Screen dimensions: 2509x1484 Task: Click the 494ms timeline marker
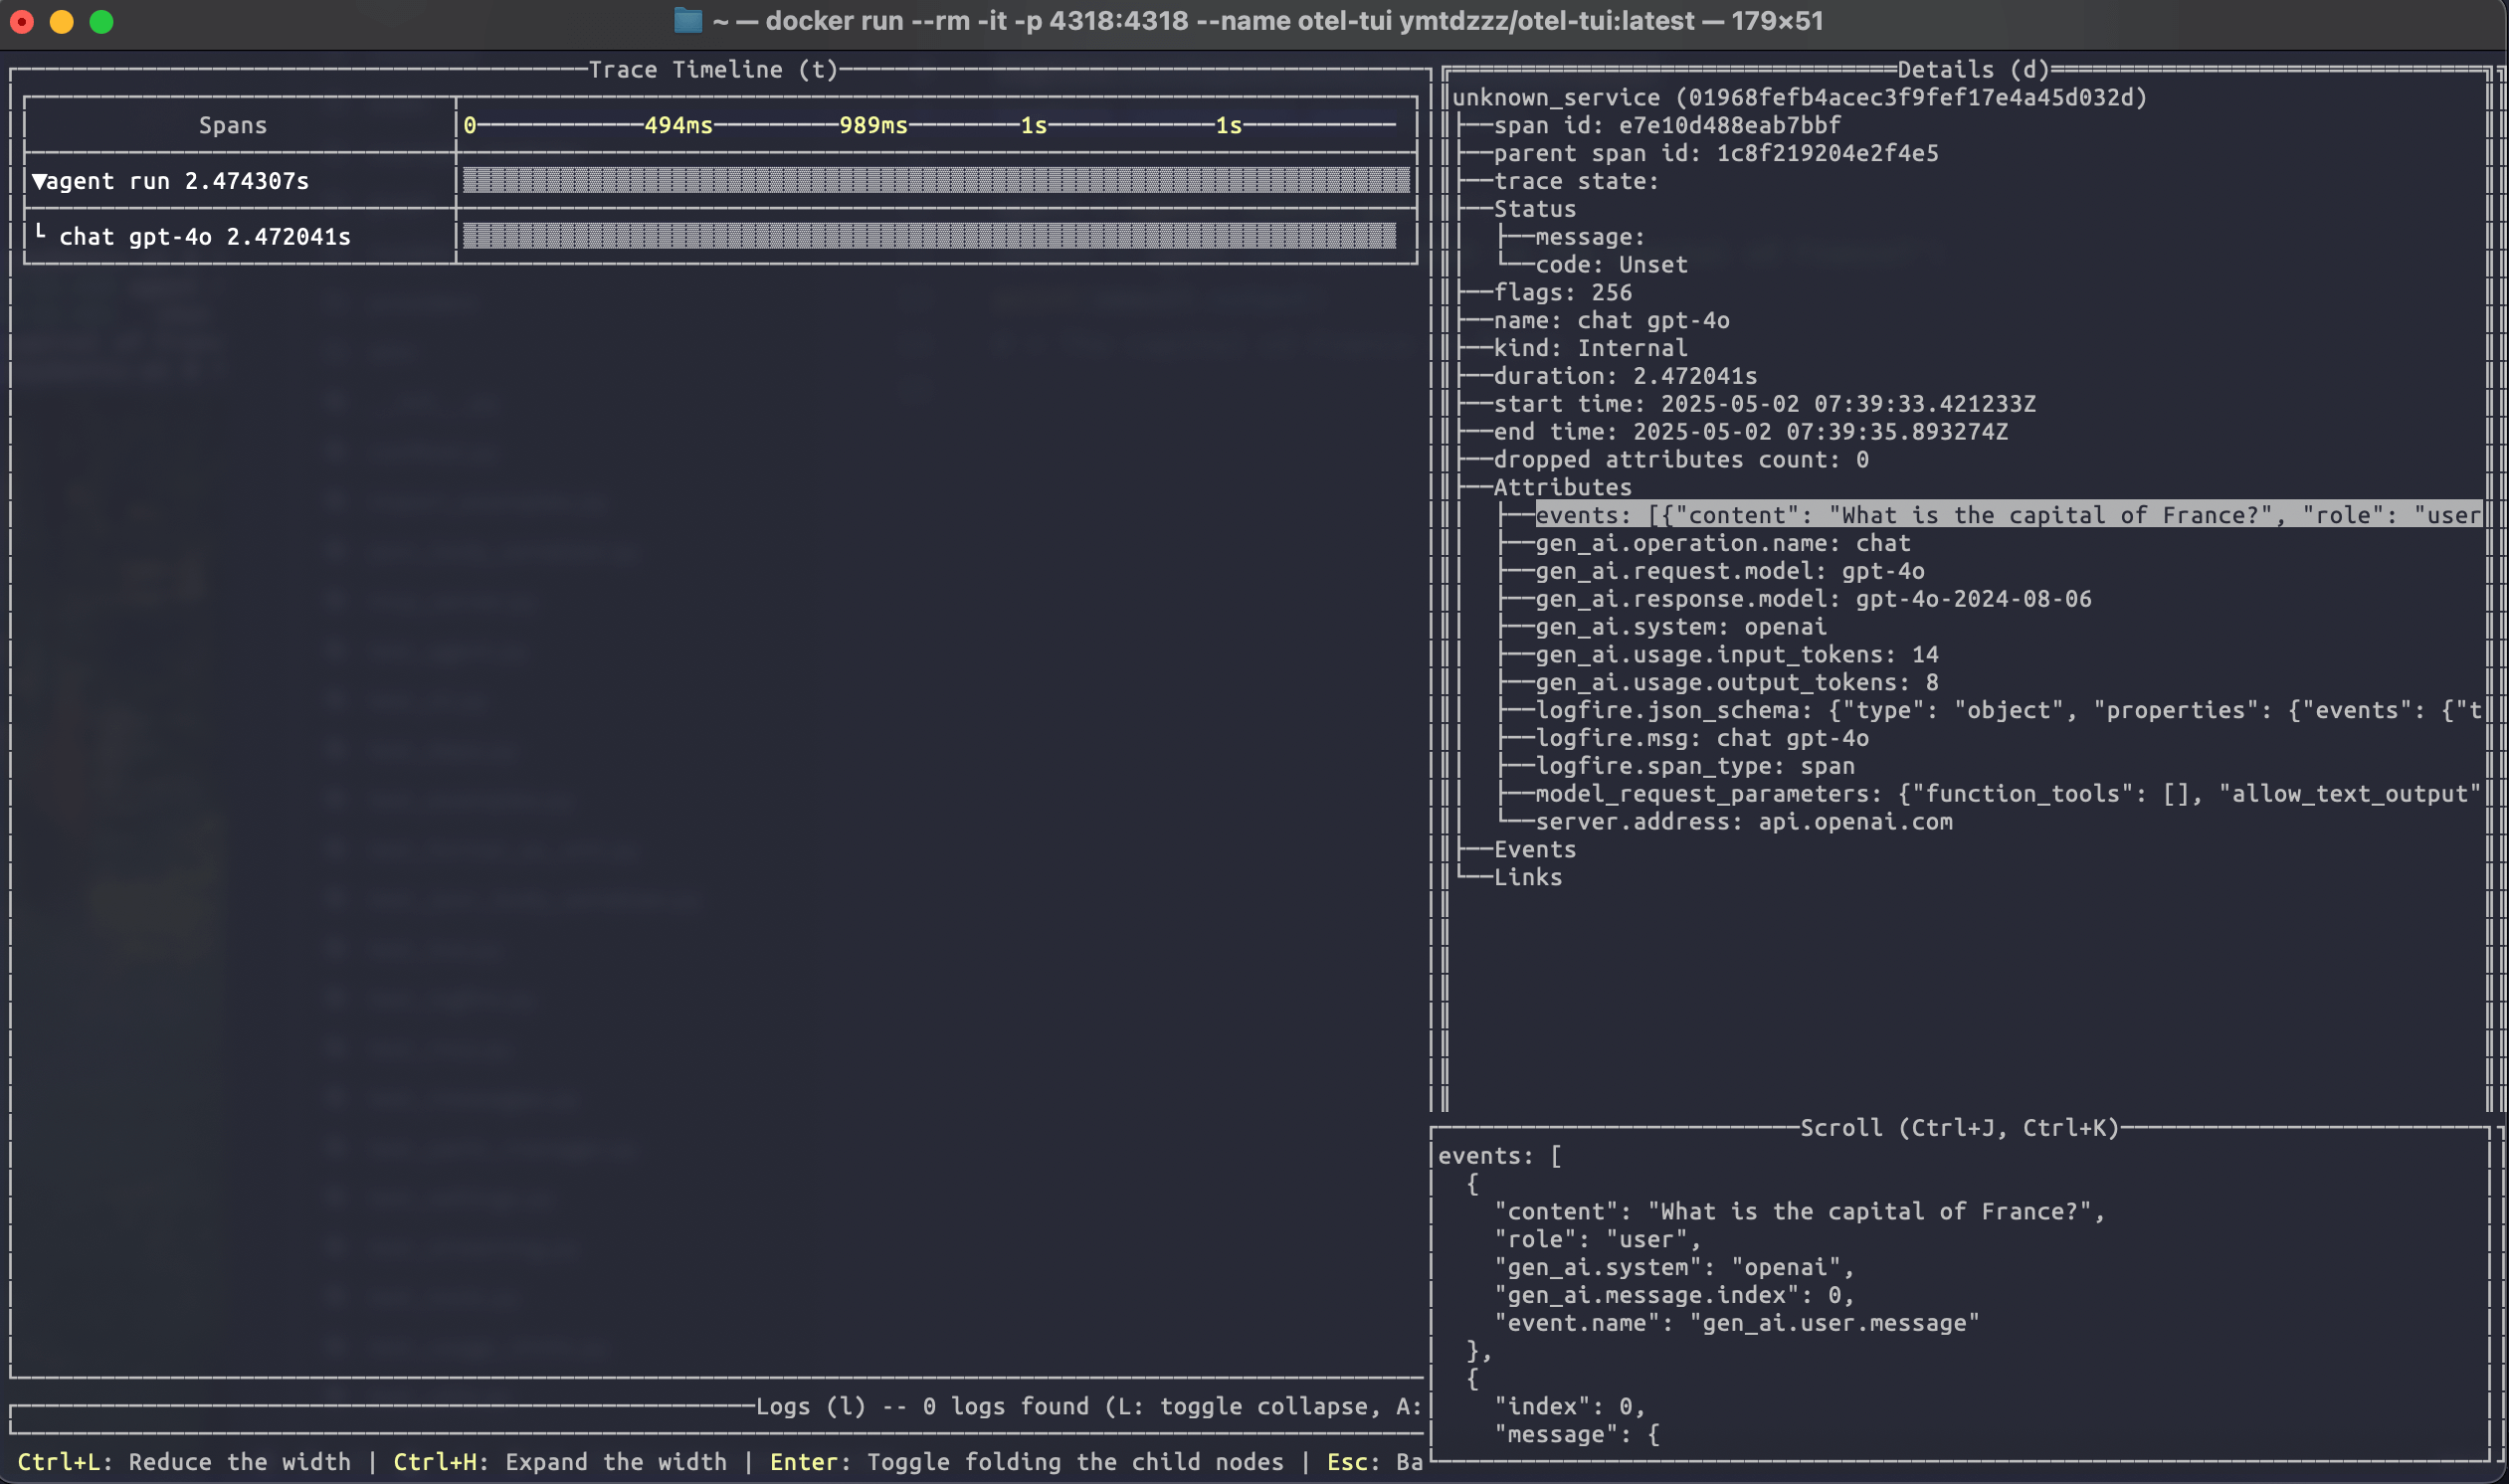click(678, 125)
